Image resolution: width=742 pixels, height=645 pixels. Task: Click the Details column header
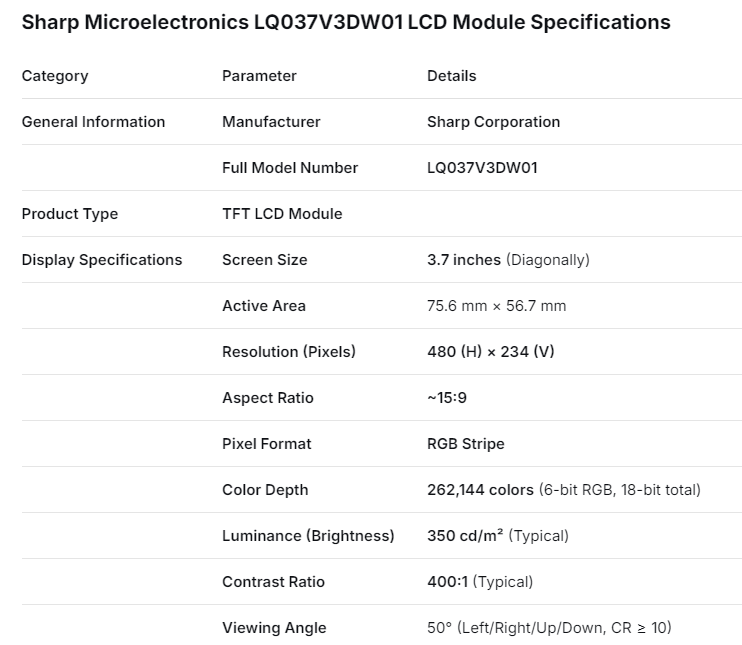[451, 76]
